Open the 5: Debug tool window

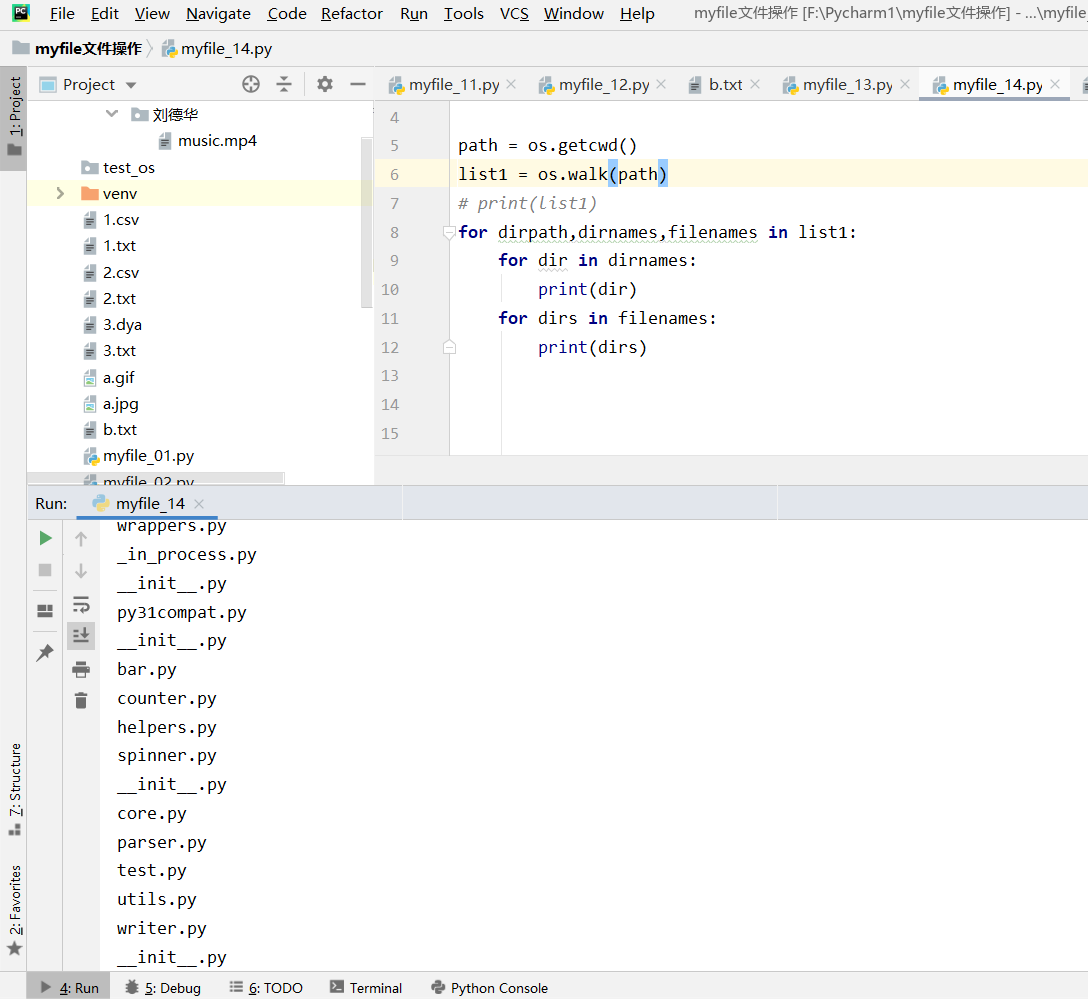point(163,988)
